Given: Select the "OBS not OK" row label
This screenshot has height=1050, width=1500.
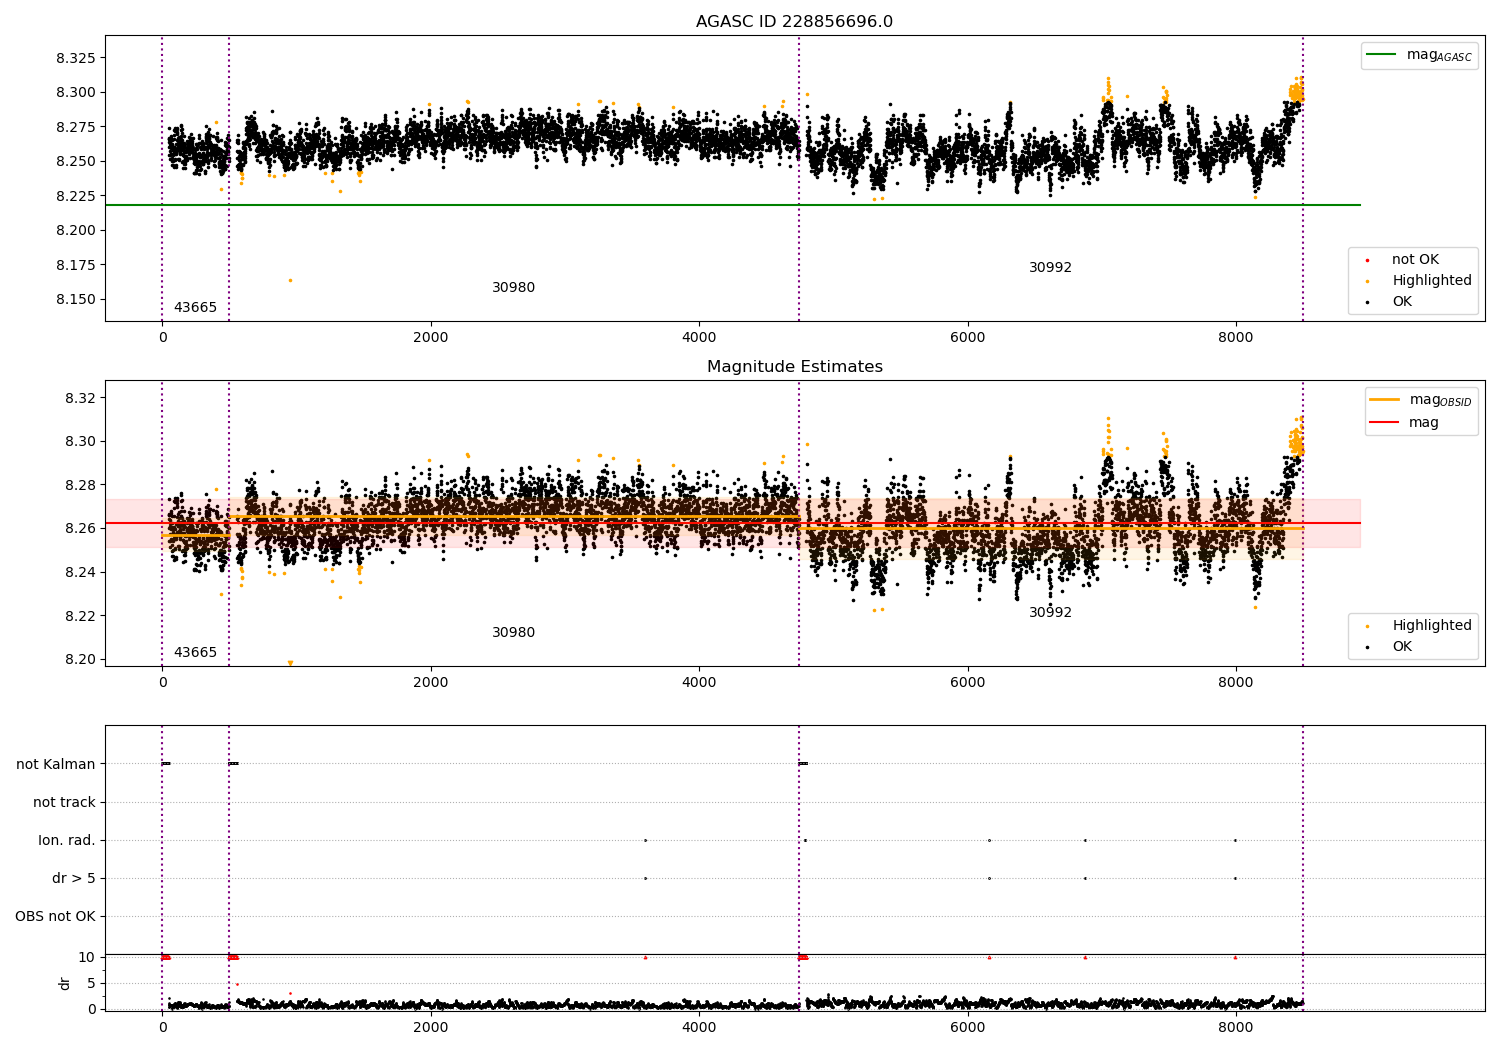Looking at the screenshot, I should click(x=55, y=917).
